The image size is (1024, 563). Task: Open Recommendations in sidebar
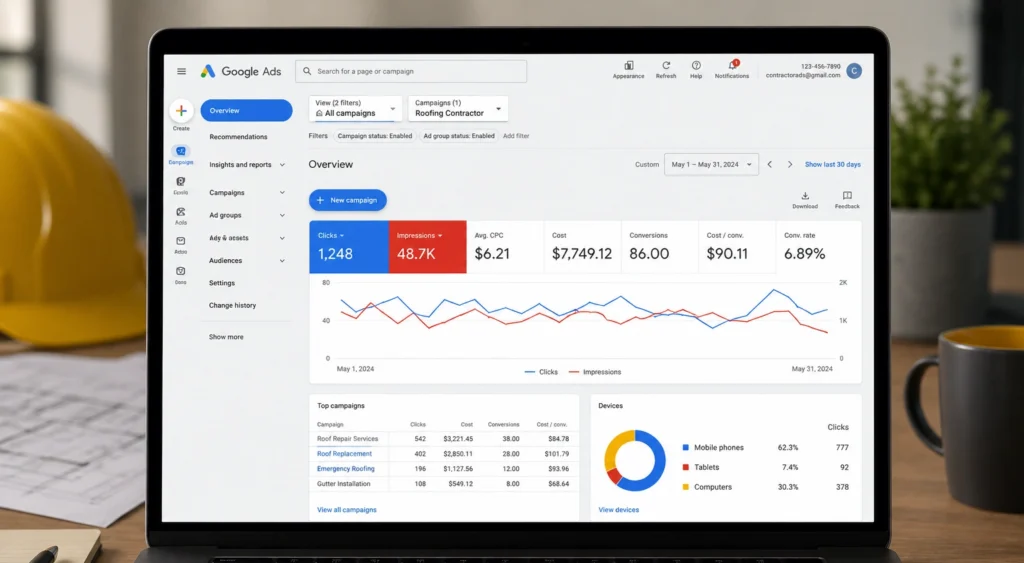[x=238, y=137]
